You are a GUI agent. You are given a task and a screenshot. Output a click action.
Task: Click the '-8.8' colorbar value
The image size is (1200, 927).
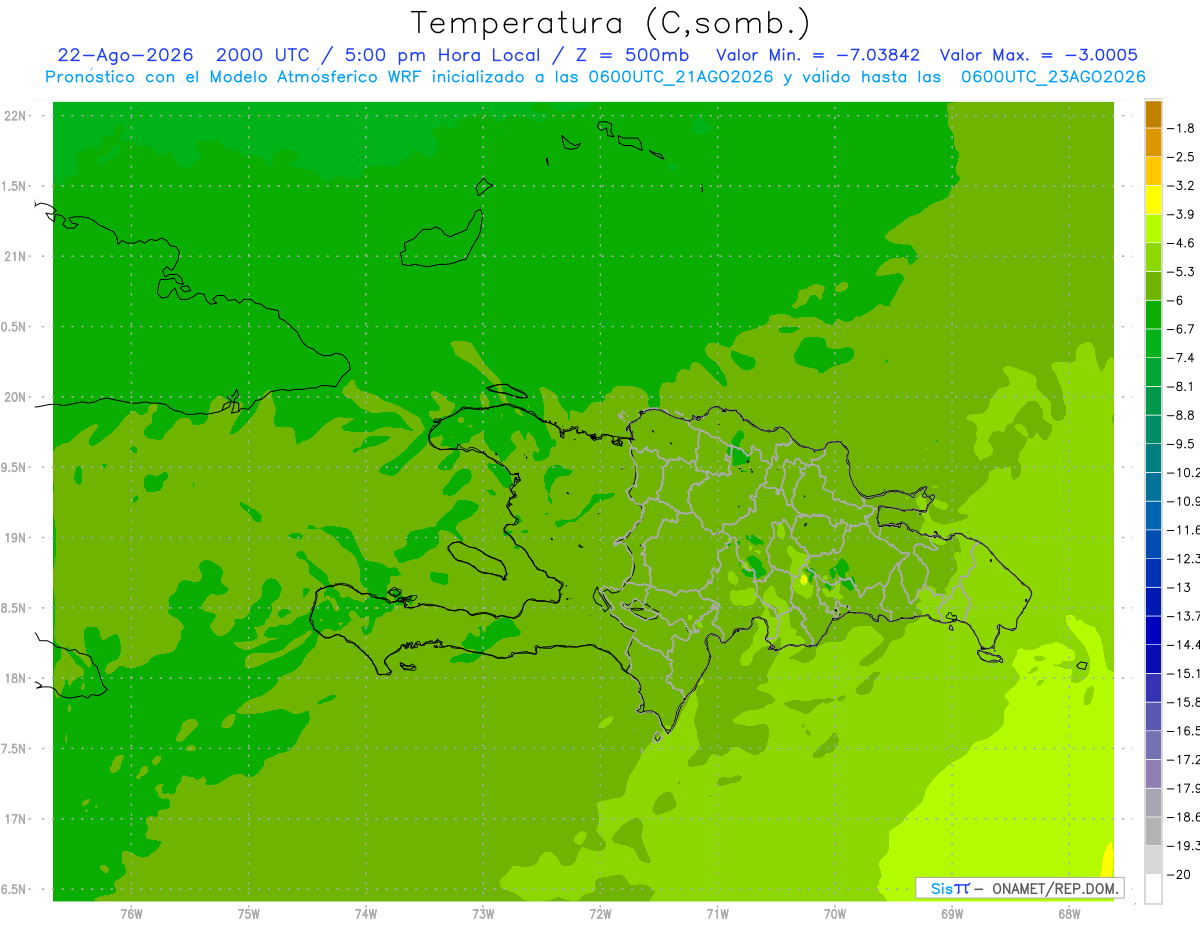click(x=1180, y=415)
